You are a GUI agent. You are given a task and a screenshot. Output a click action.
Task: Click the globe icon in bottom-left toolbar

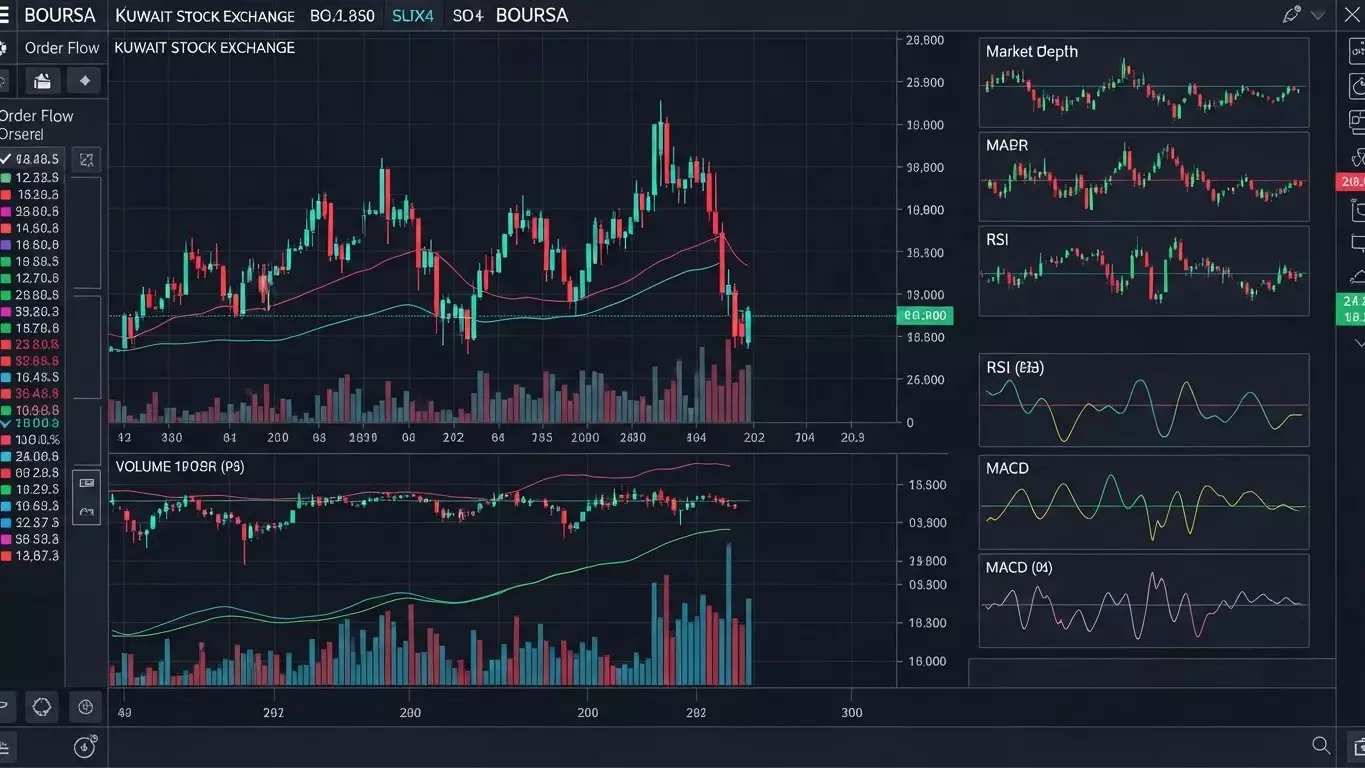pos(86,707)
